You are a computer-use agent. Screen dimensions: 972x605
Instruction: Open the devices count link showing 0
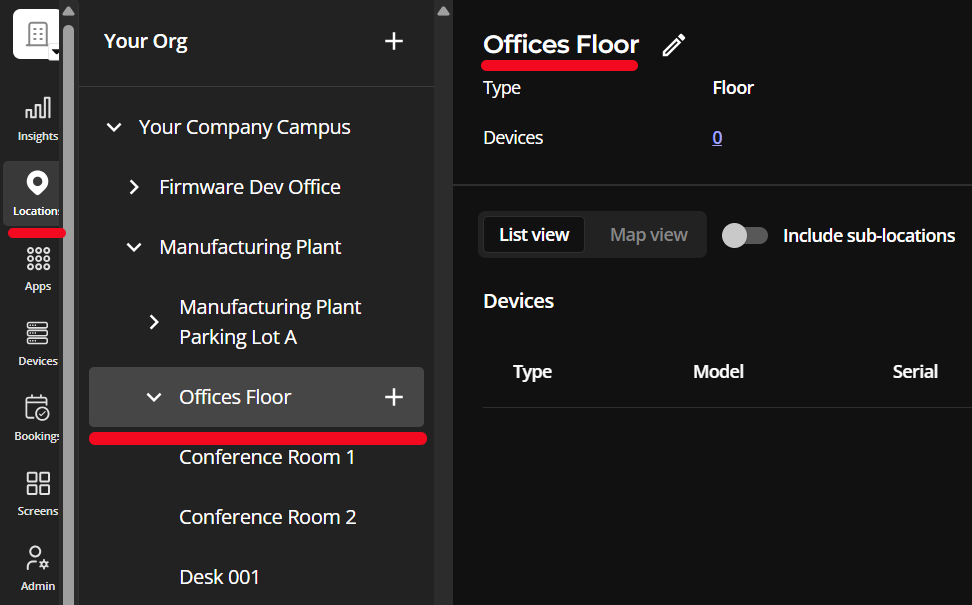coord(717,137)
